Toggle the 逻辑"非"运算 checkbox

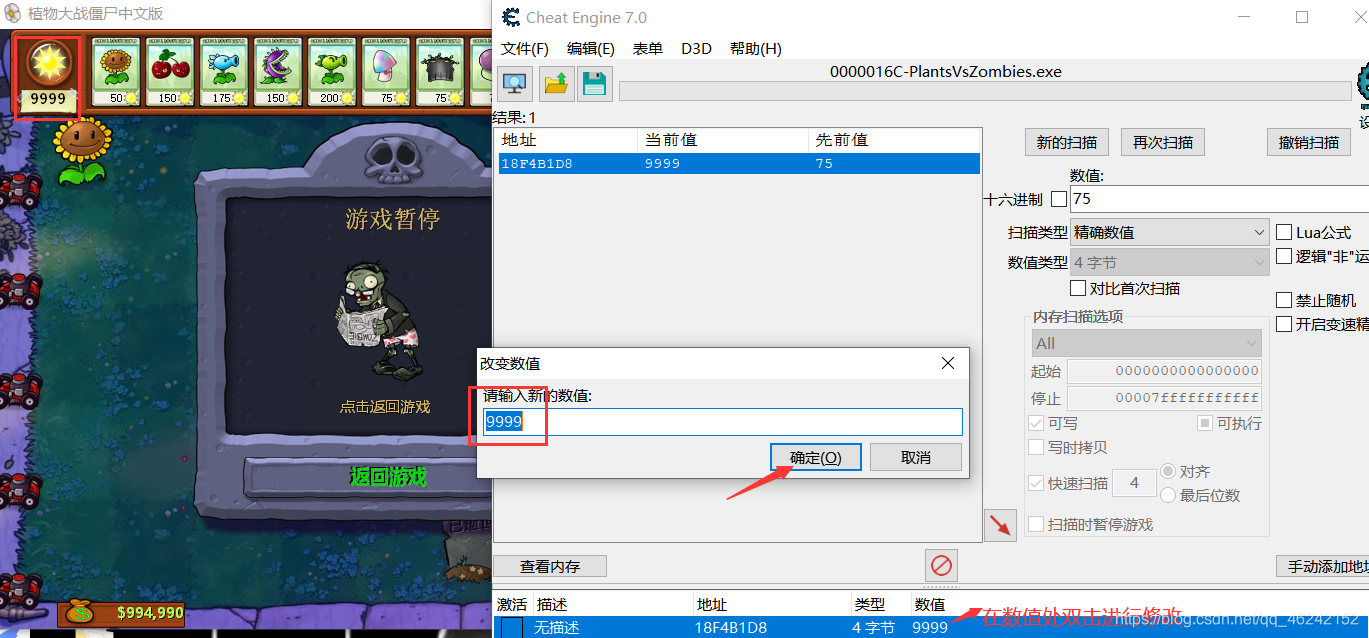[1284, 256]
